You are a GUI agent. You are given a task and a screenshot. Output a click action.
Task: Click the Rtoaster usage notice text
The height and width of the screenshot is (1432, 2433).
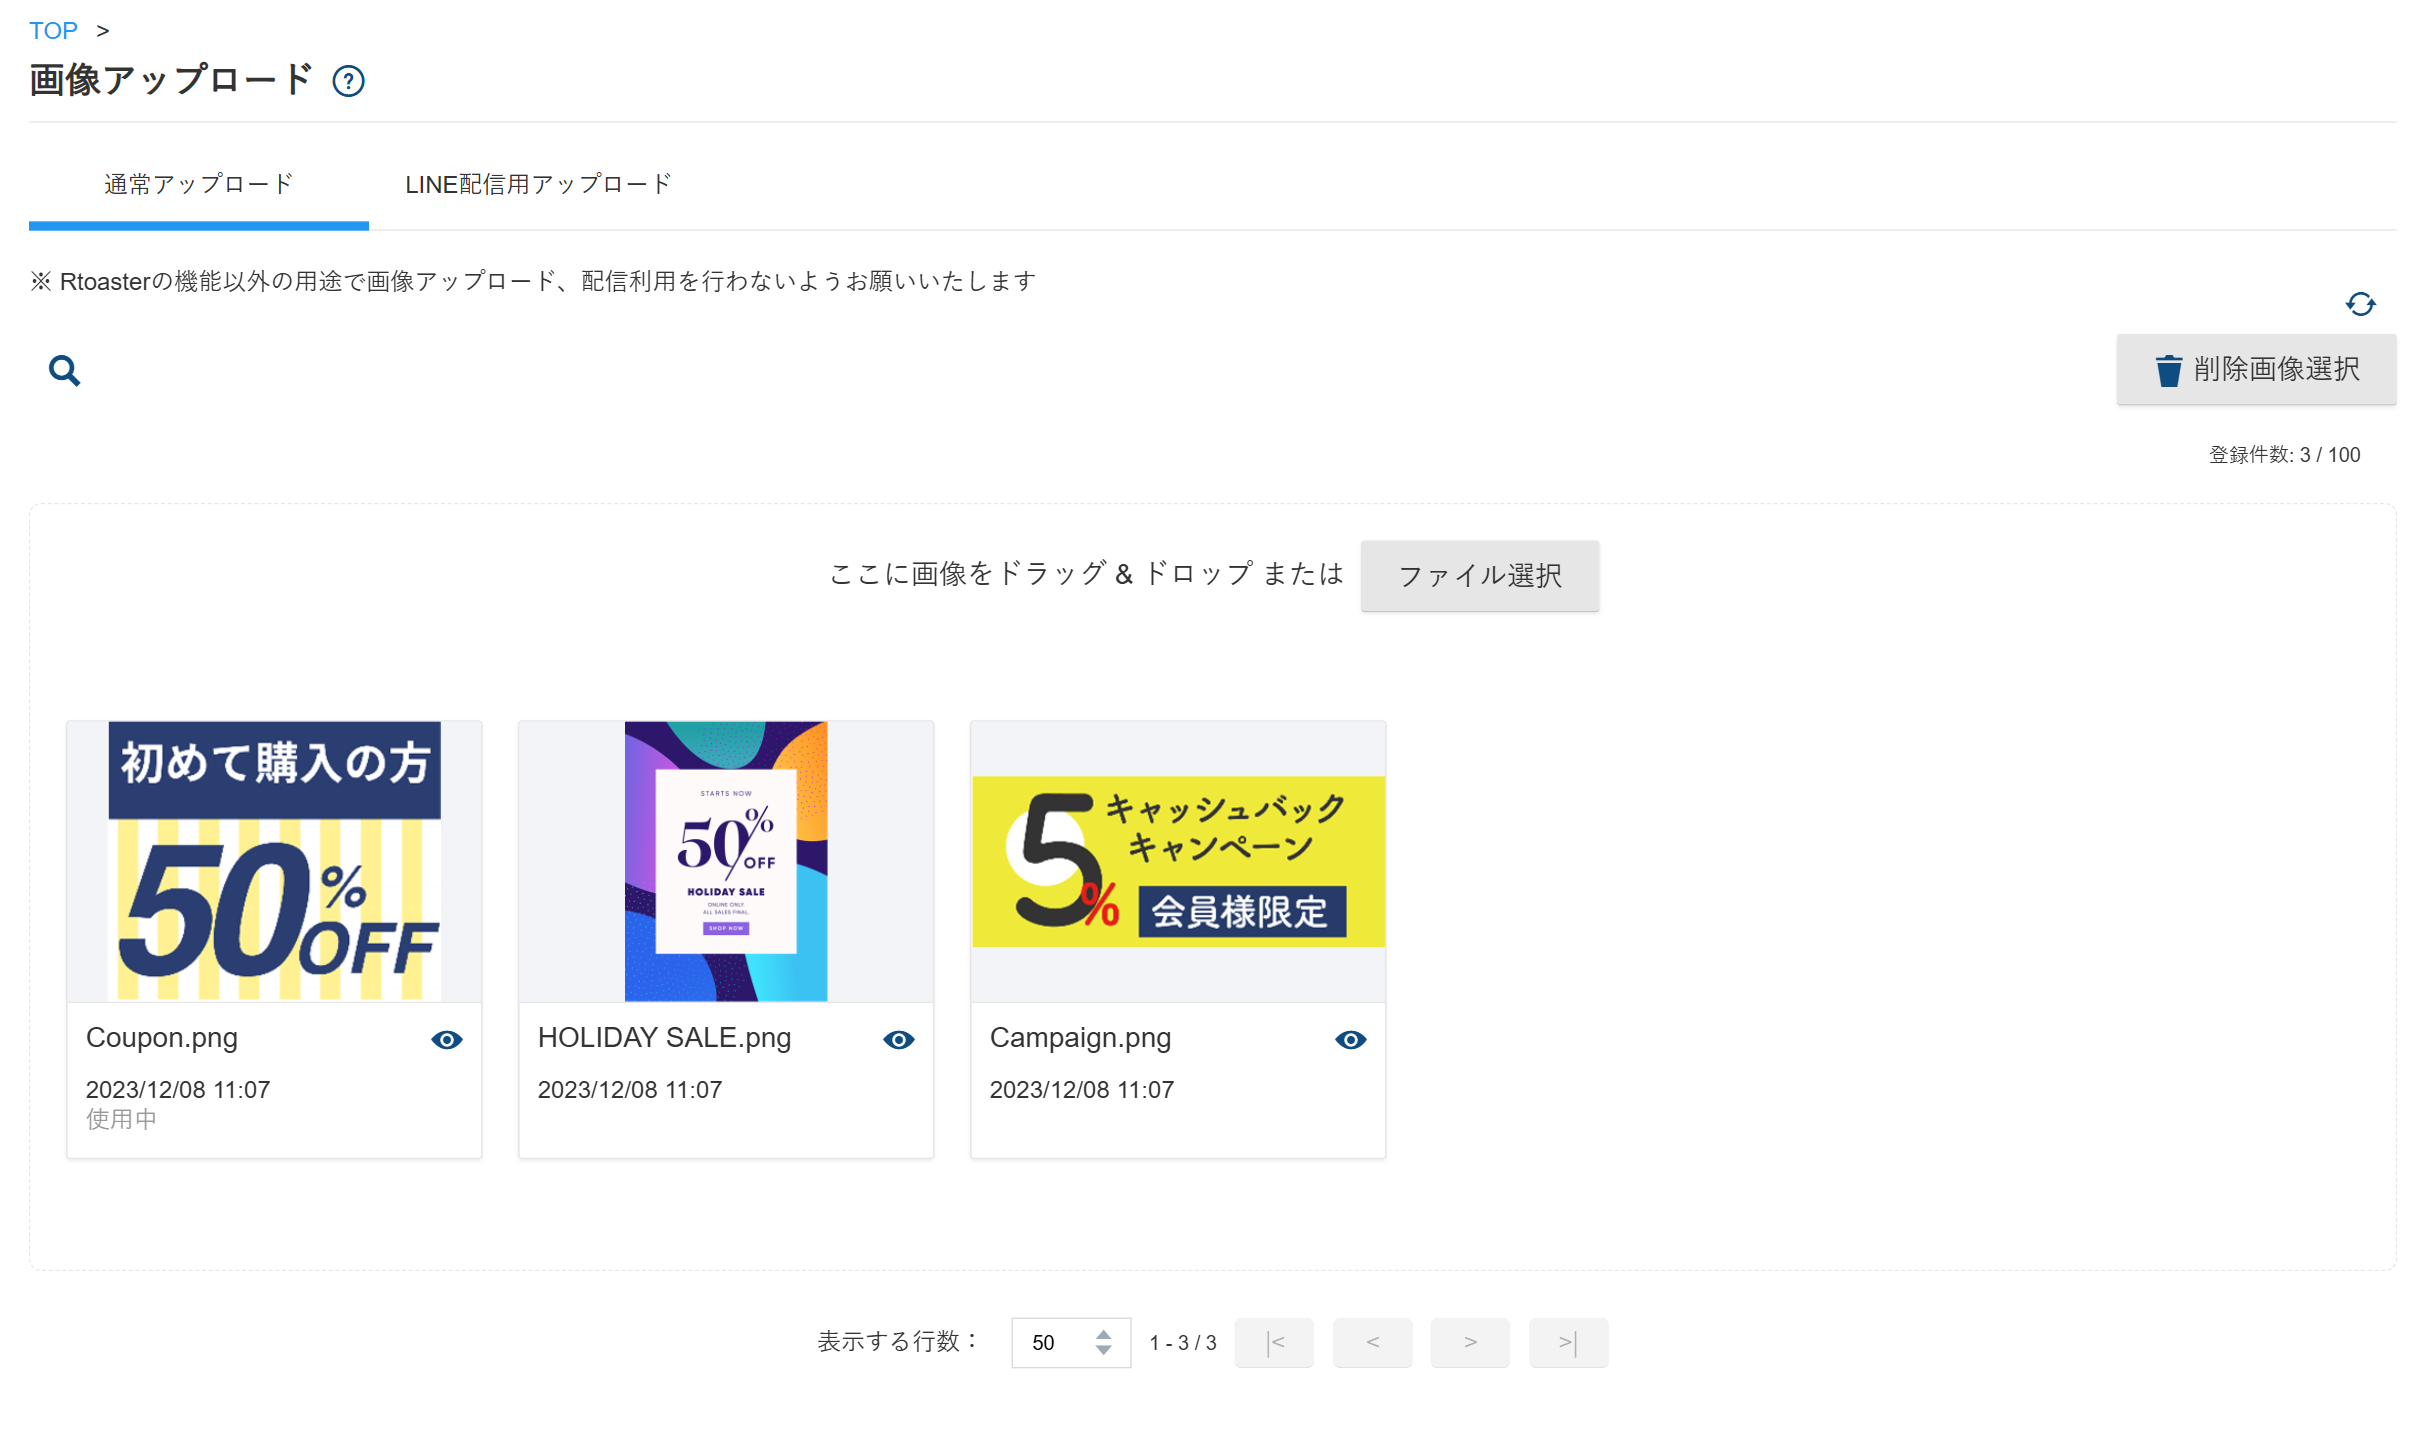533,282
